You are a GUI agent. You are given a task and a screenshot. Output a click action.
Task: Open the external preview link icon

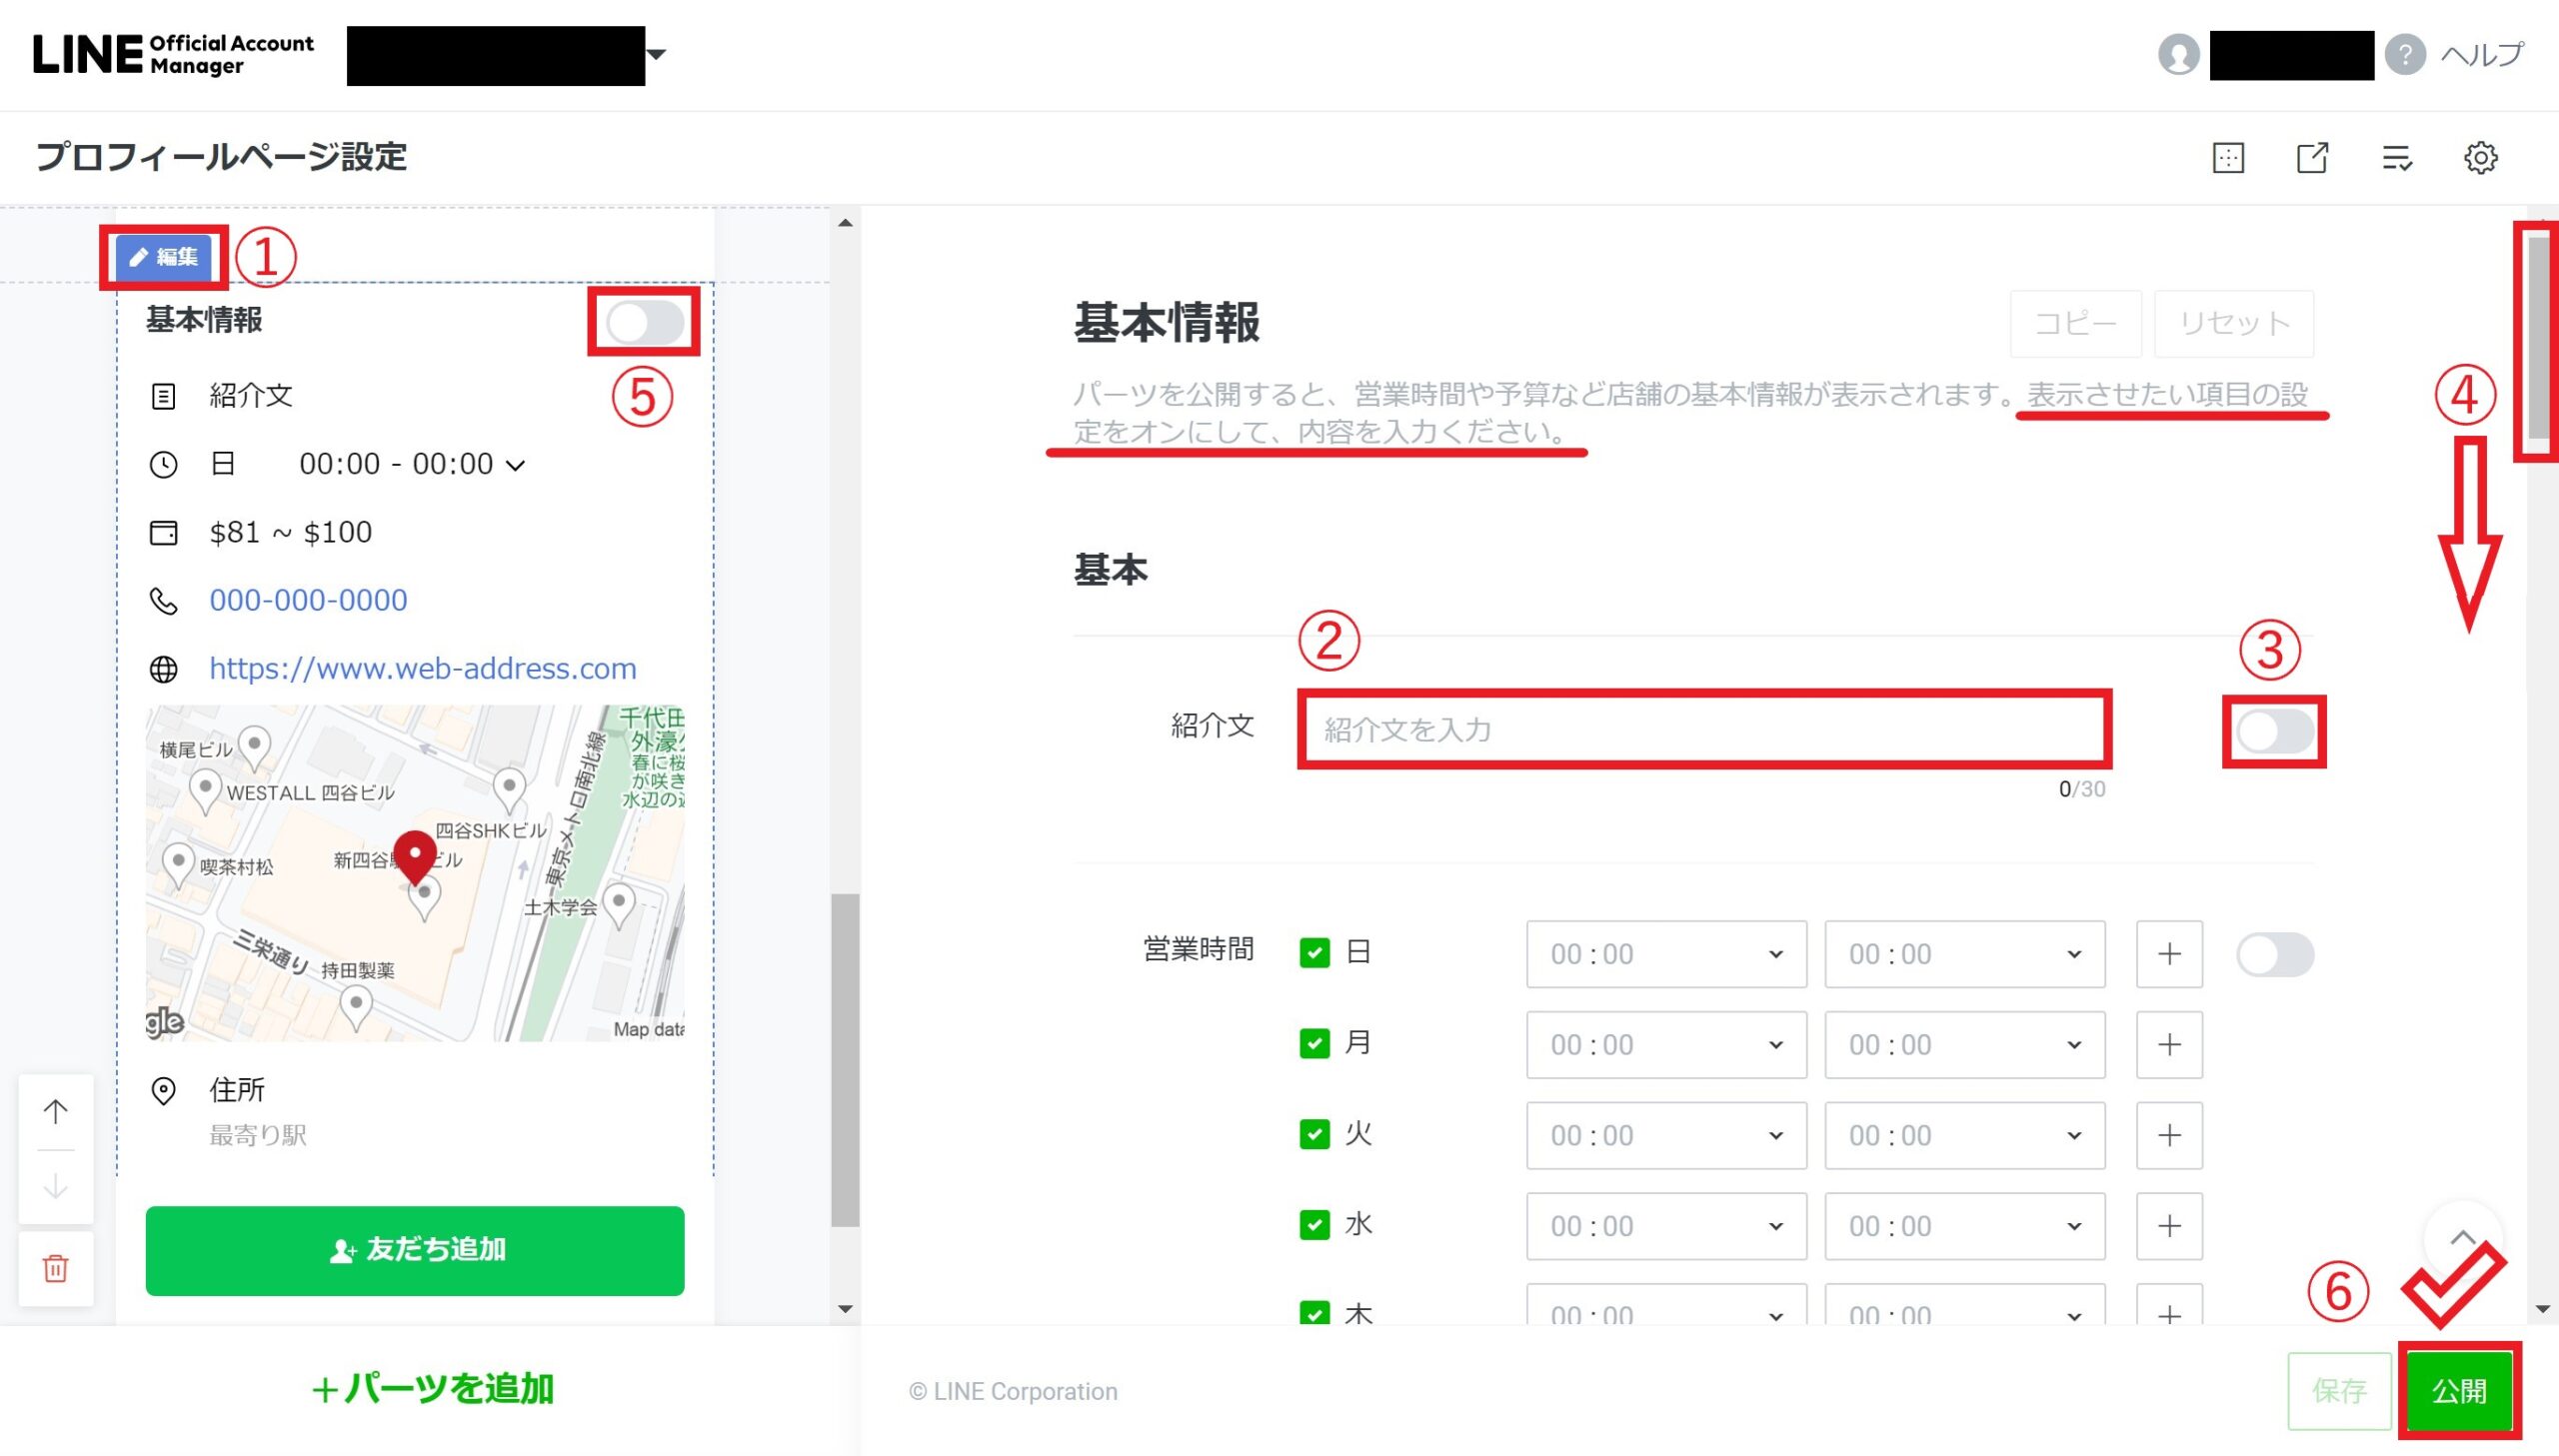point(2312,158)
